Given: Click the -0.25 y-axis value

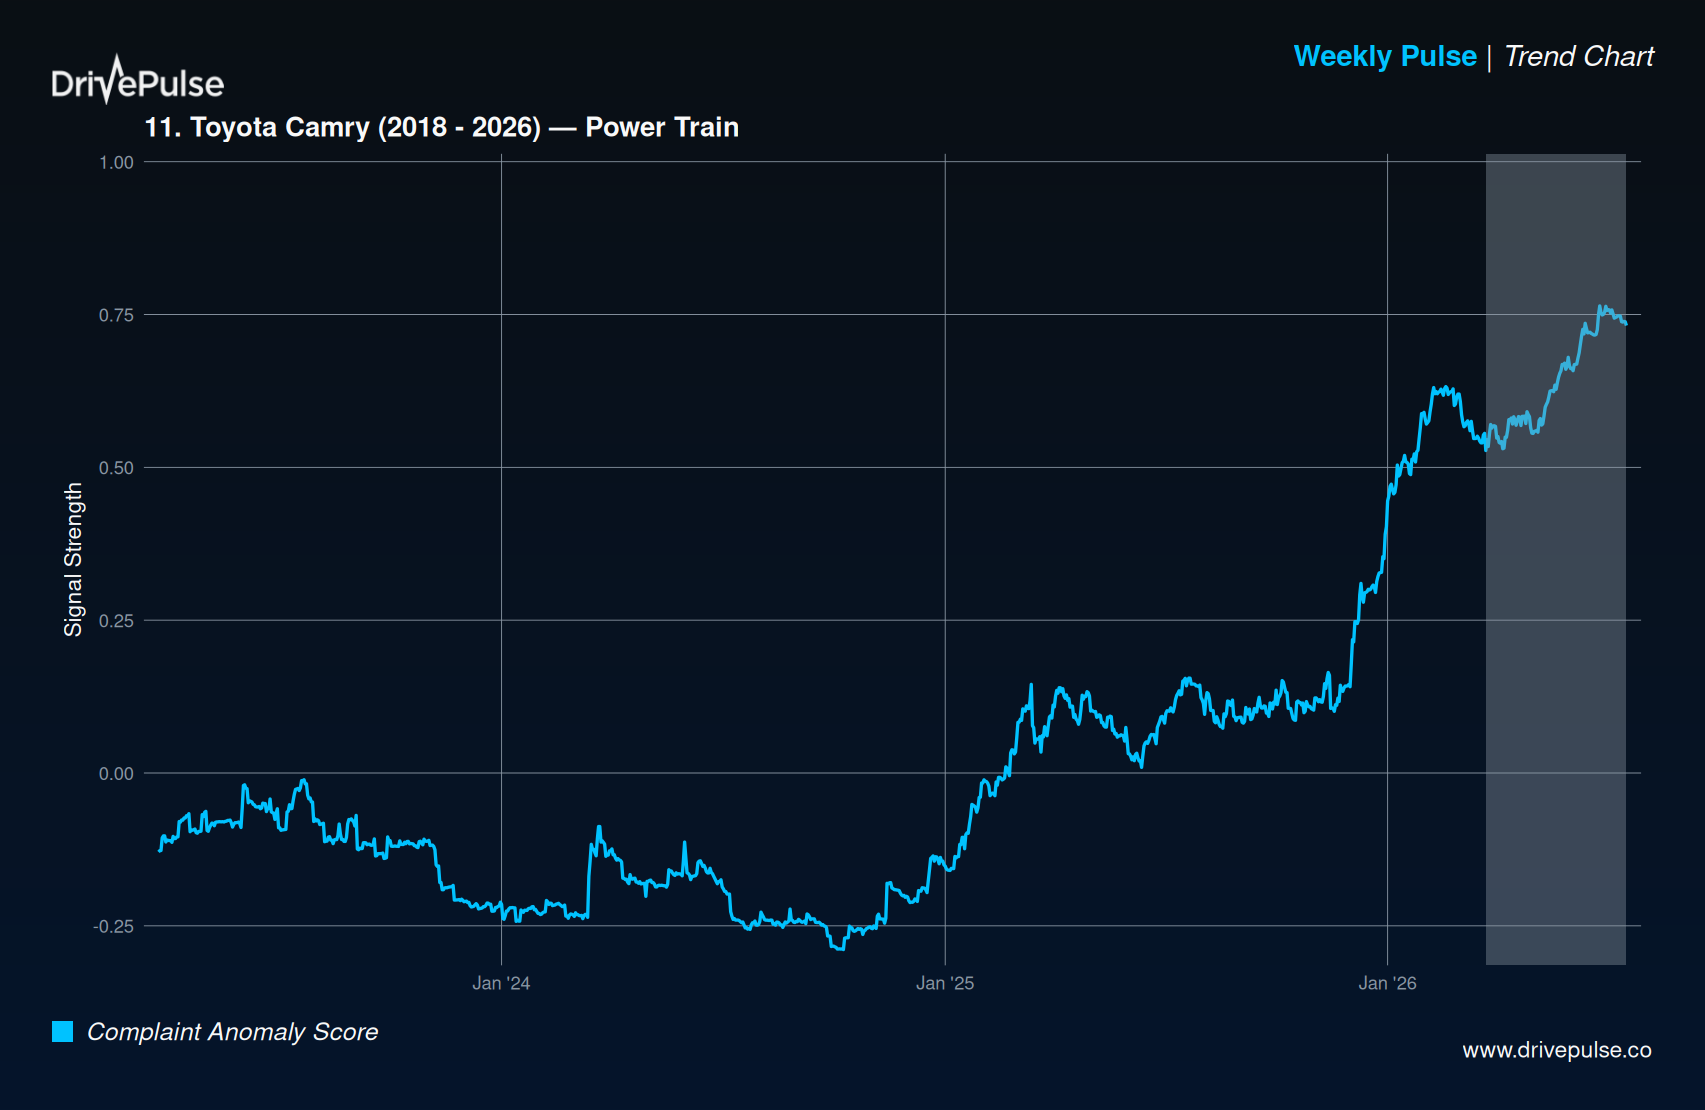Looking at the screenshot, I should (114, 926).
